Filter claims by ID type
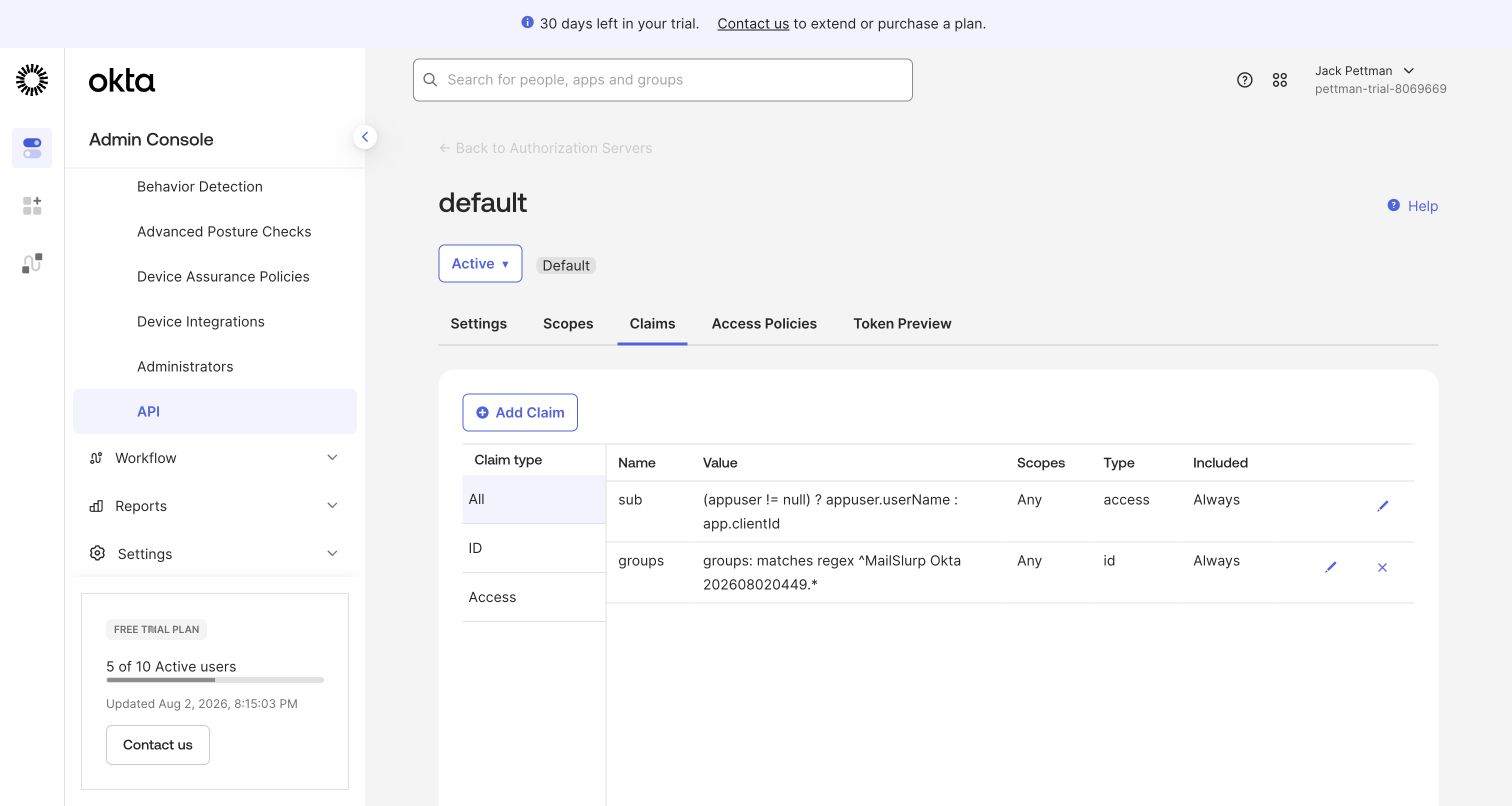This screenshot has width=1512, height=806. (534, 548)
